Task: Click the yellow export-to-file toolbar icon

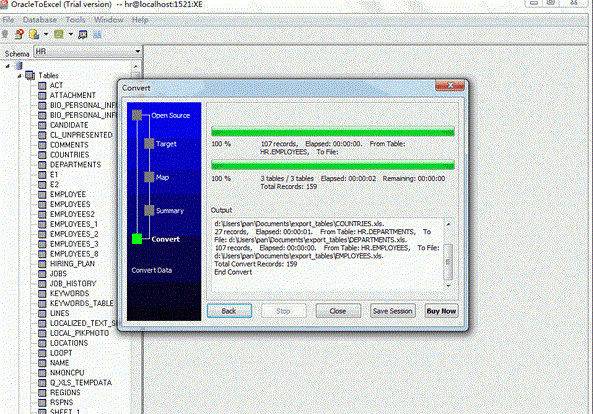Action: point(34,34)
